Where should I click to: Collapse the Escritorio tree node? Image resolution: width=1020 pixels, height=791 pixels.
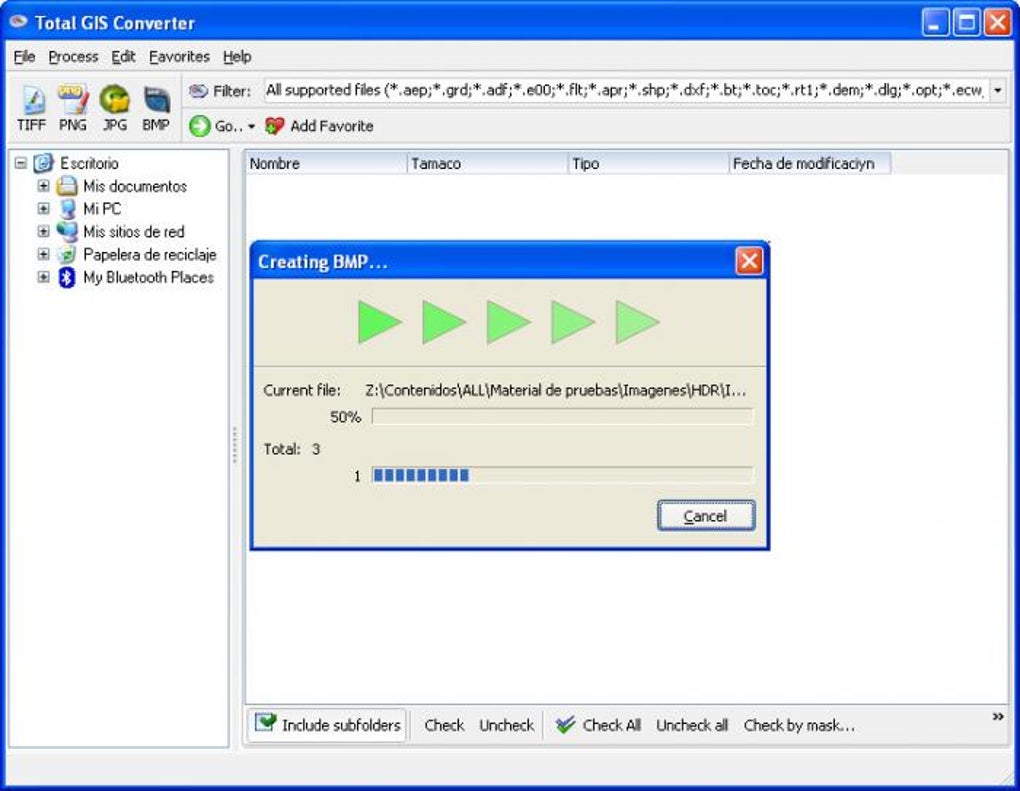(21, 163)
